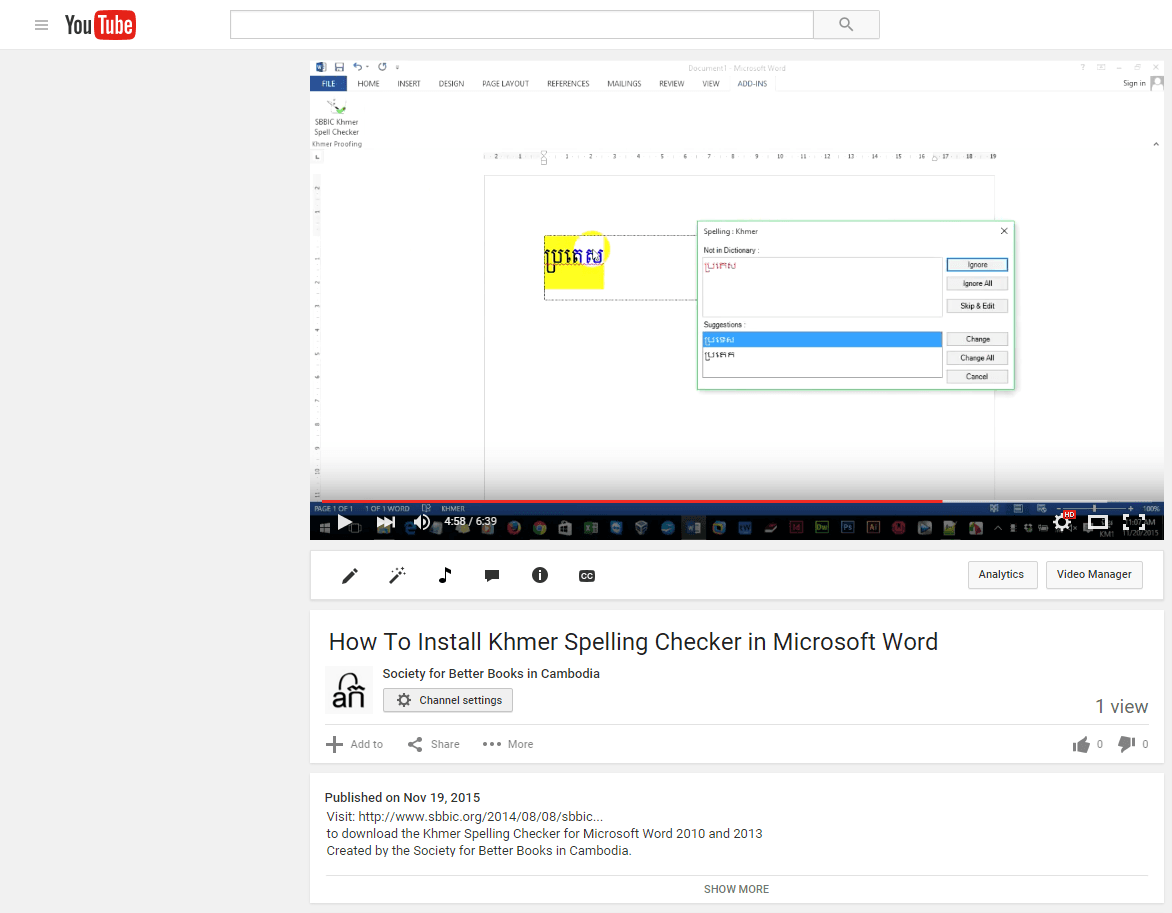The image size is (1172, 913).
Task: Click into the YouTube search field
Action: (522, 25)
